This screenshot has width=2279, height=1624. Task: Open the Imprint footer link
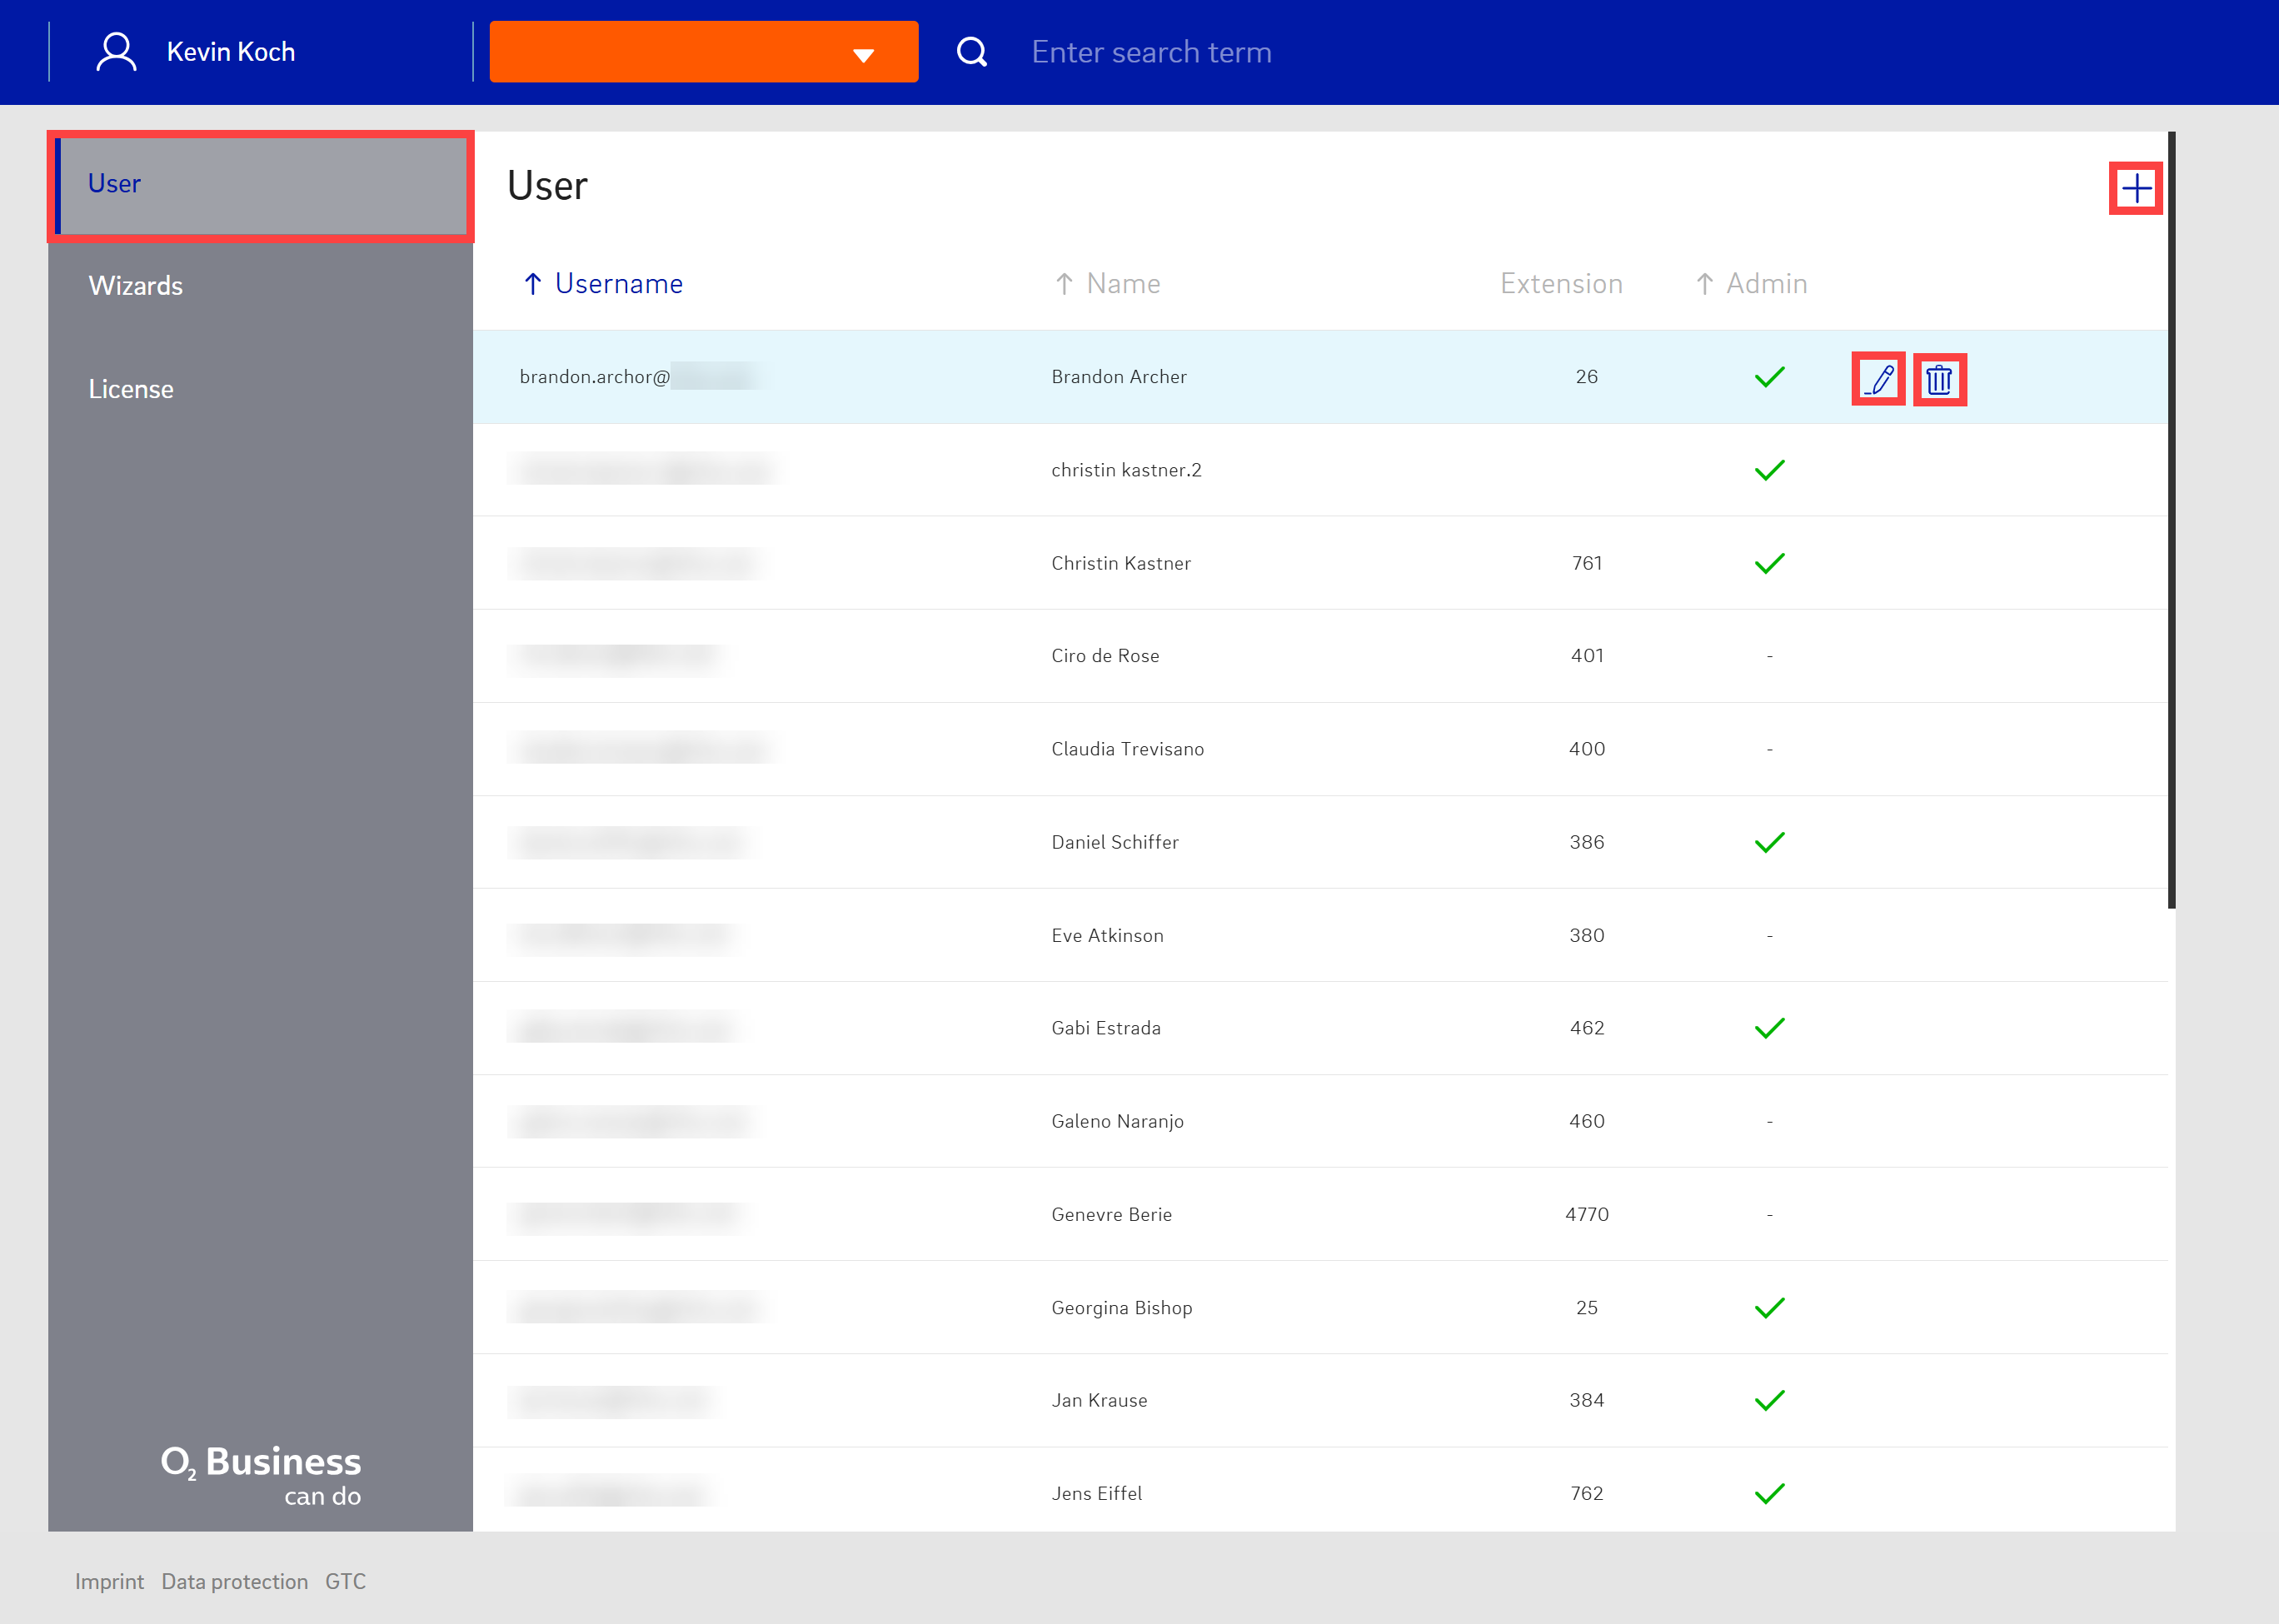(x=109, y=1581)
